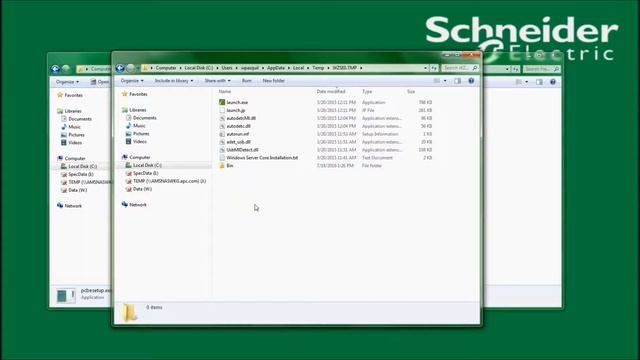Image resolution: width=640 pixels, height=360 pixels.
Task: Select Favorites in the rear window navigation pane
Action: click(x=73, y=96)
